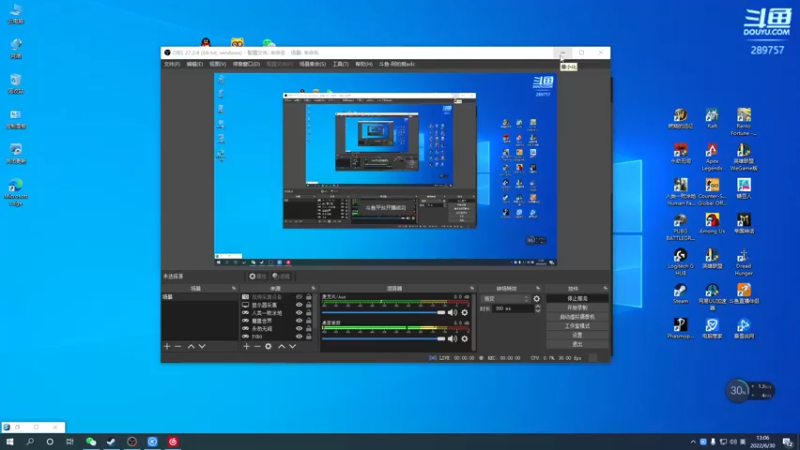Toggle the lock on the 人类一败涂地 source

point(309,313)
